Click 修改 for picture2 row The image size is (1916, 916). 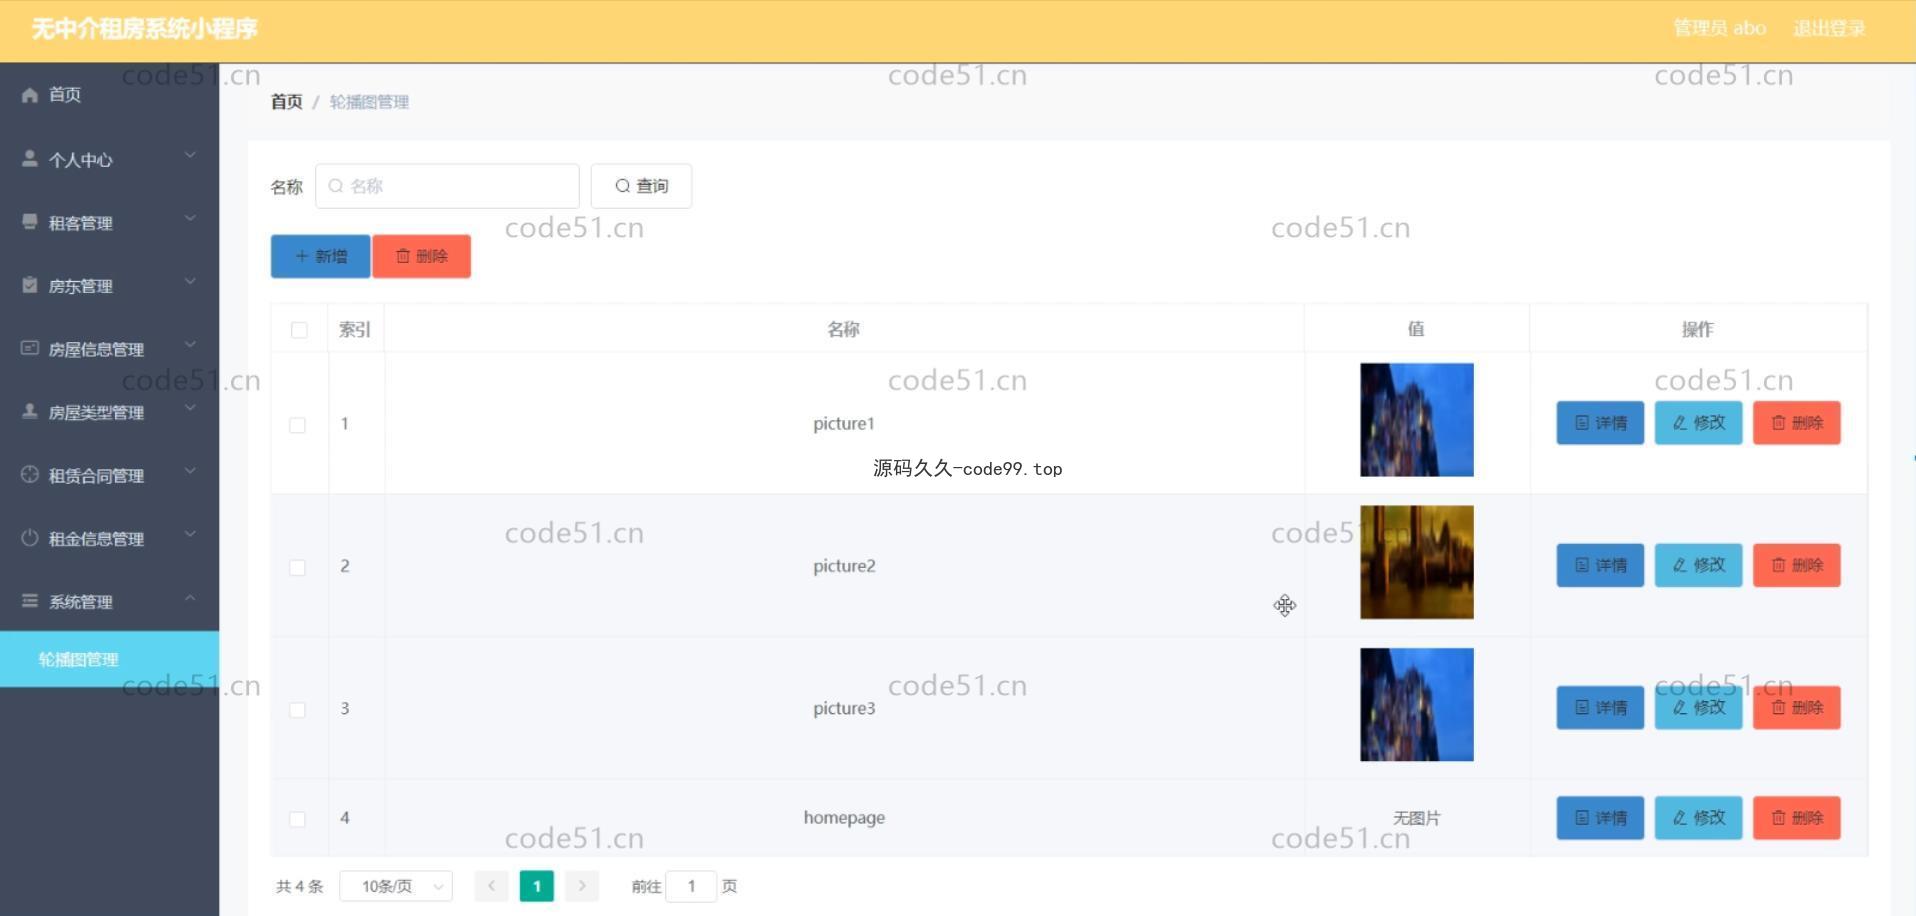pyautogui.click(x=1698, y=565)
